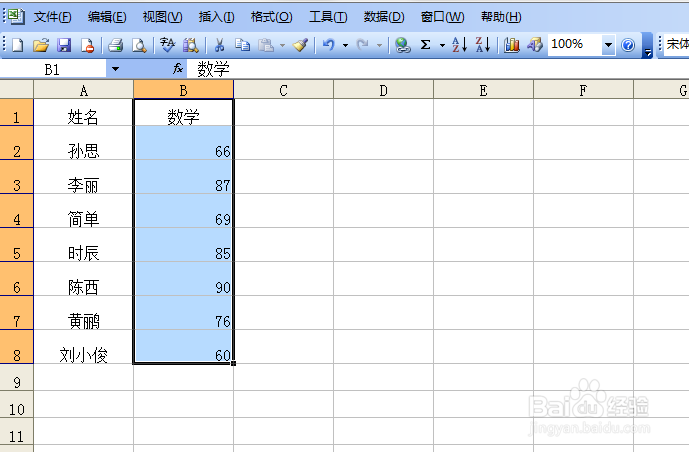689x452 pixels.
Task: Open the 编辑(E) menu
Action: coord(107,17)
